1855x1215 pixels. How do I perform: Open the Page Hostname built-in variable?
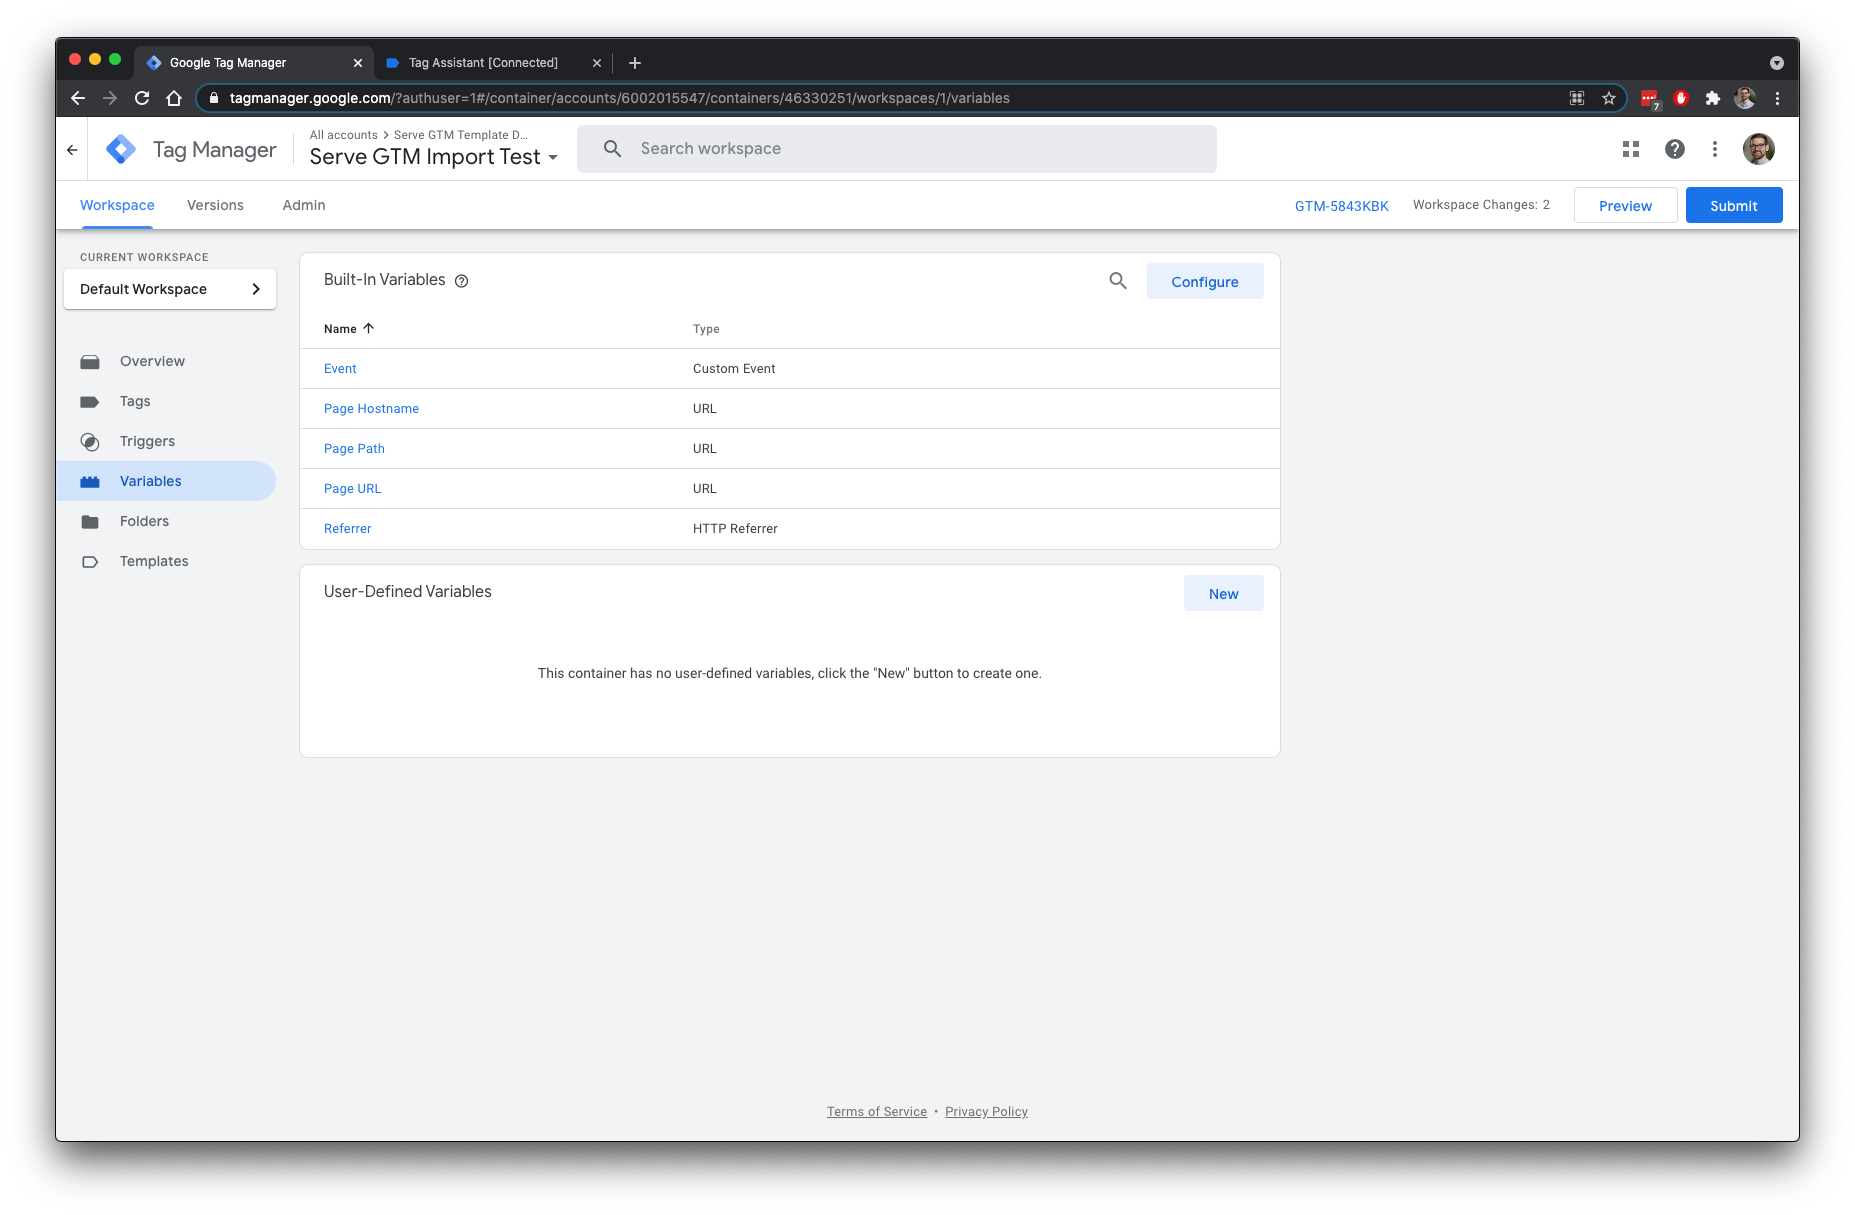(371, 408)
